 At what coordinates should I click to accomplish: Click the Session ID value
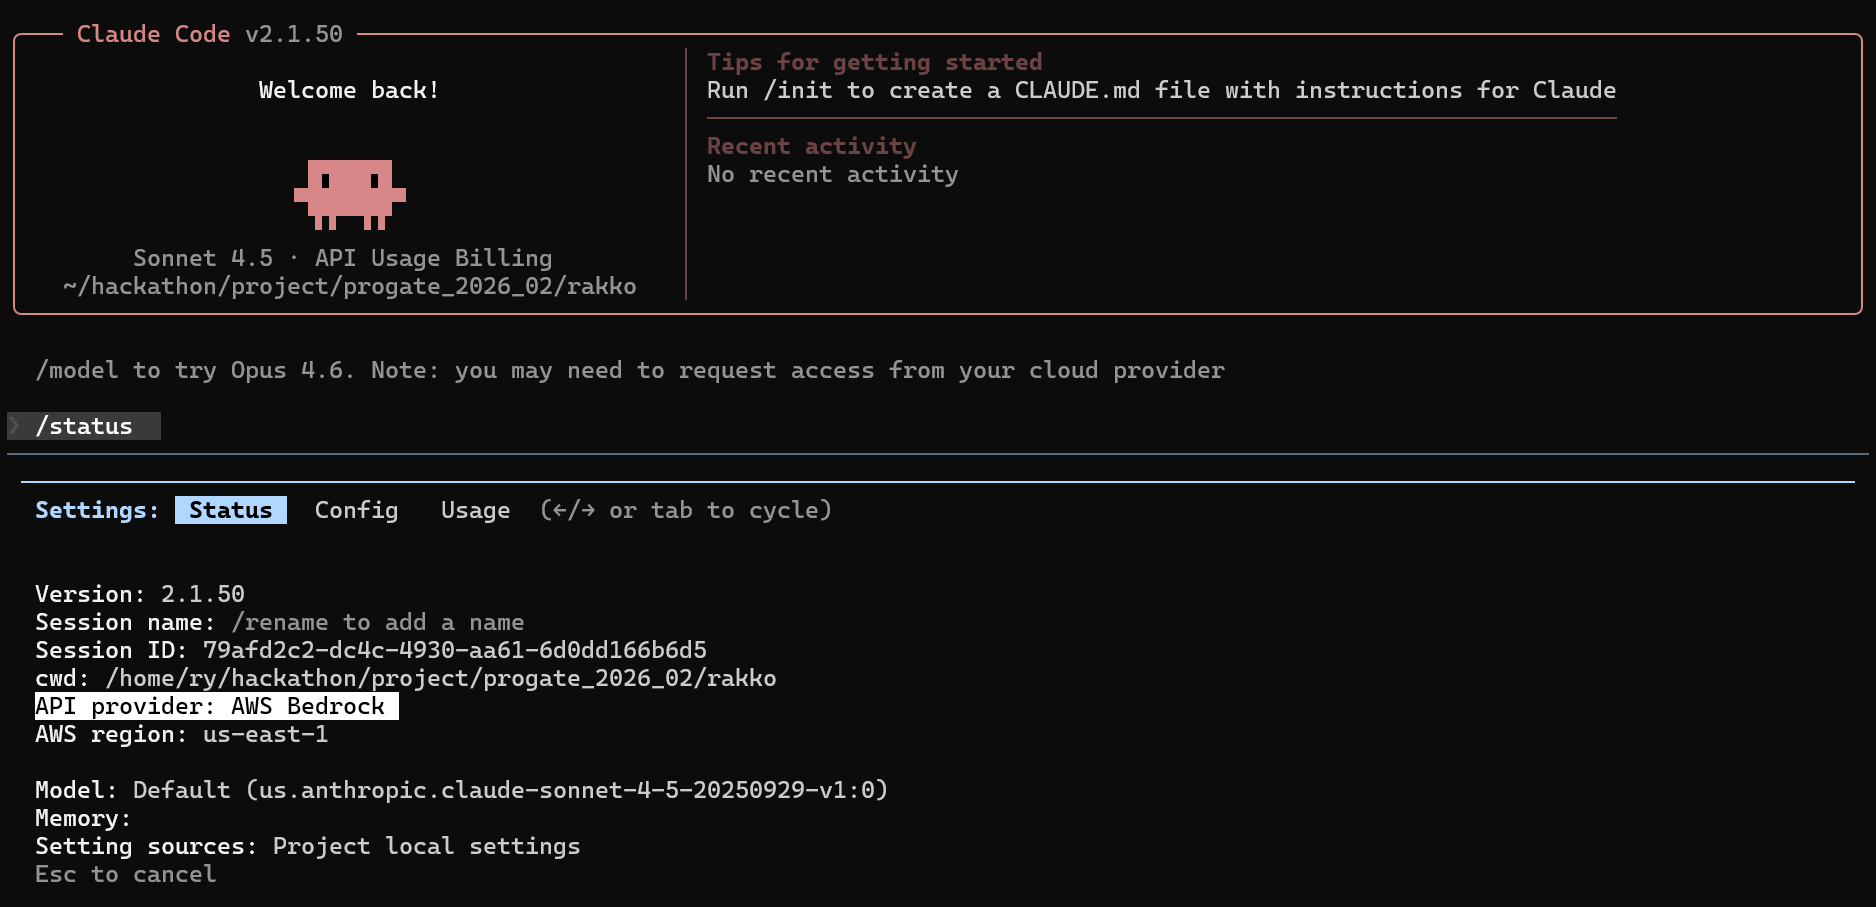pyautogui.click(x=454, y=650)
